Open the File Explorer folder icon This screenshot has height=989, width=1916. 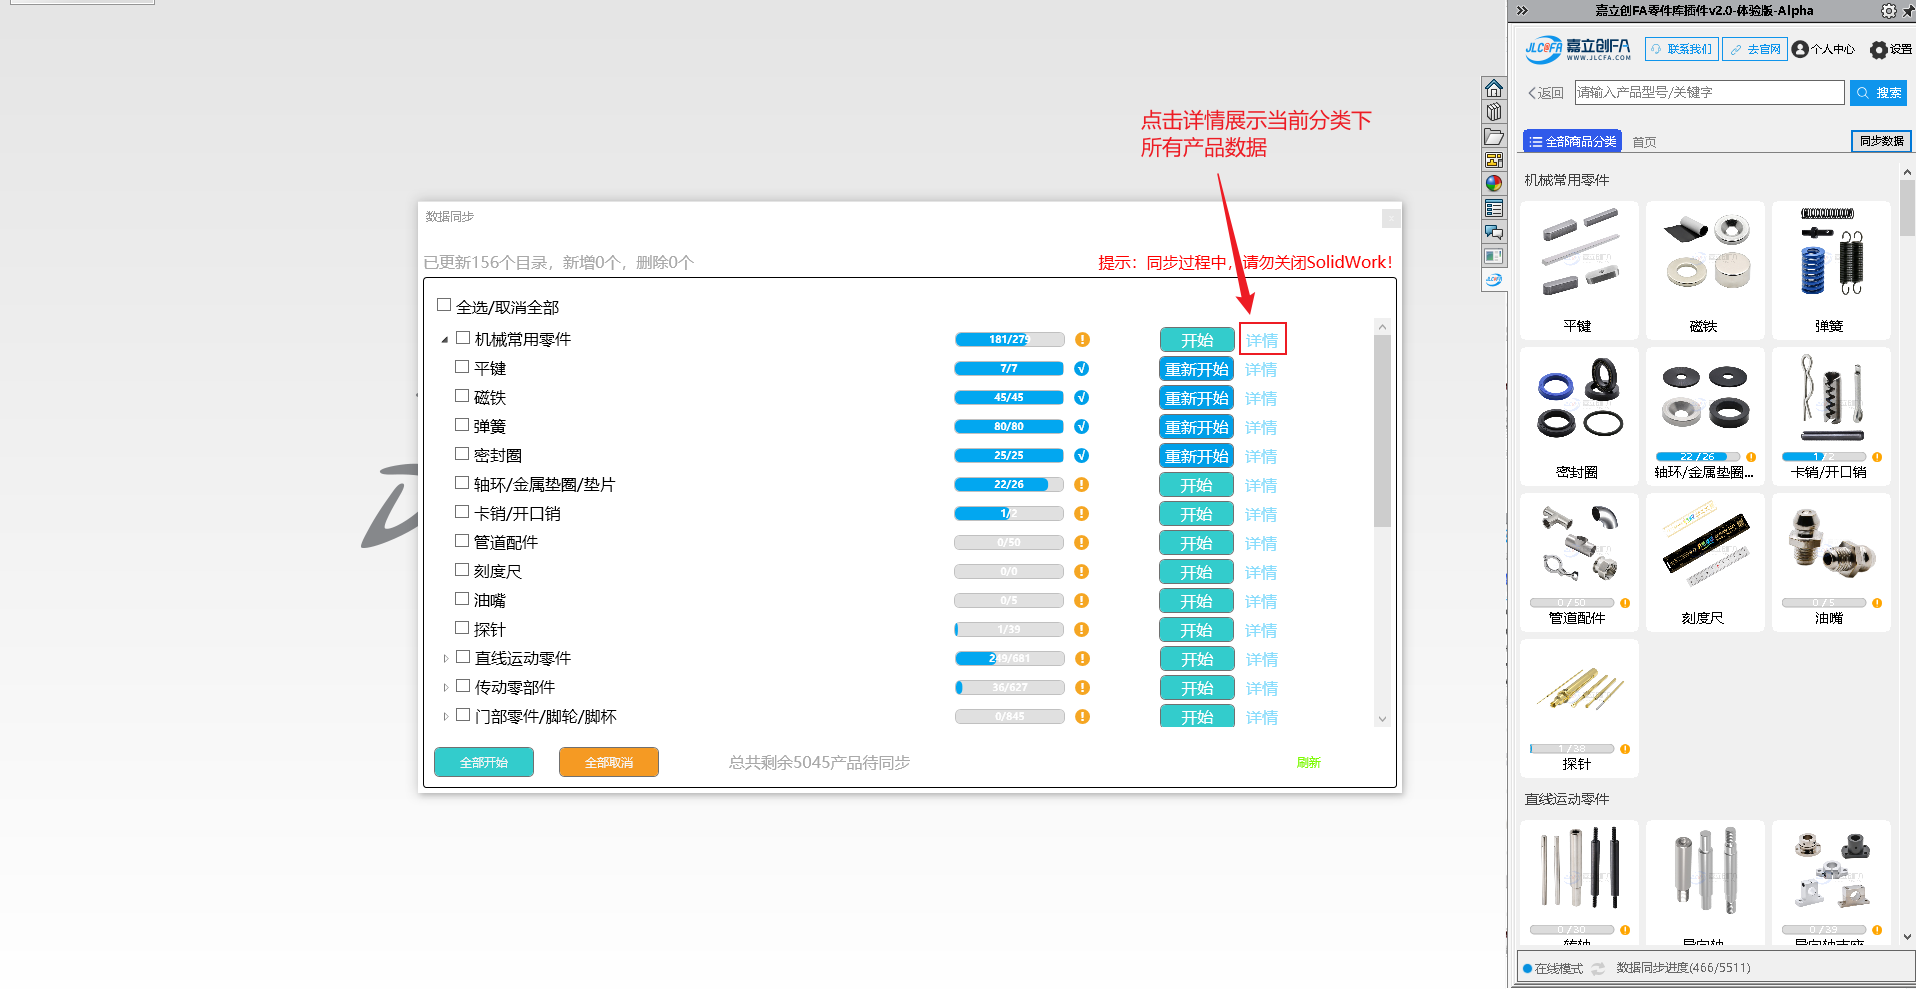pyautogui.click(x=1493, y=137)
